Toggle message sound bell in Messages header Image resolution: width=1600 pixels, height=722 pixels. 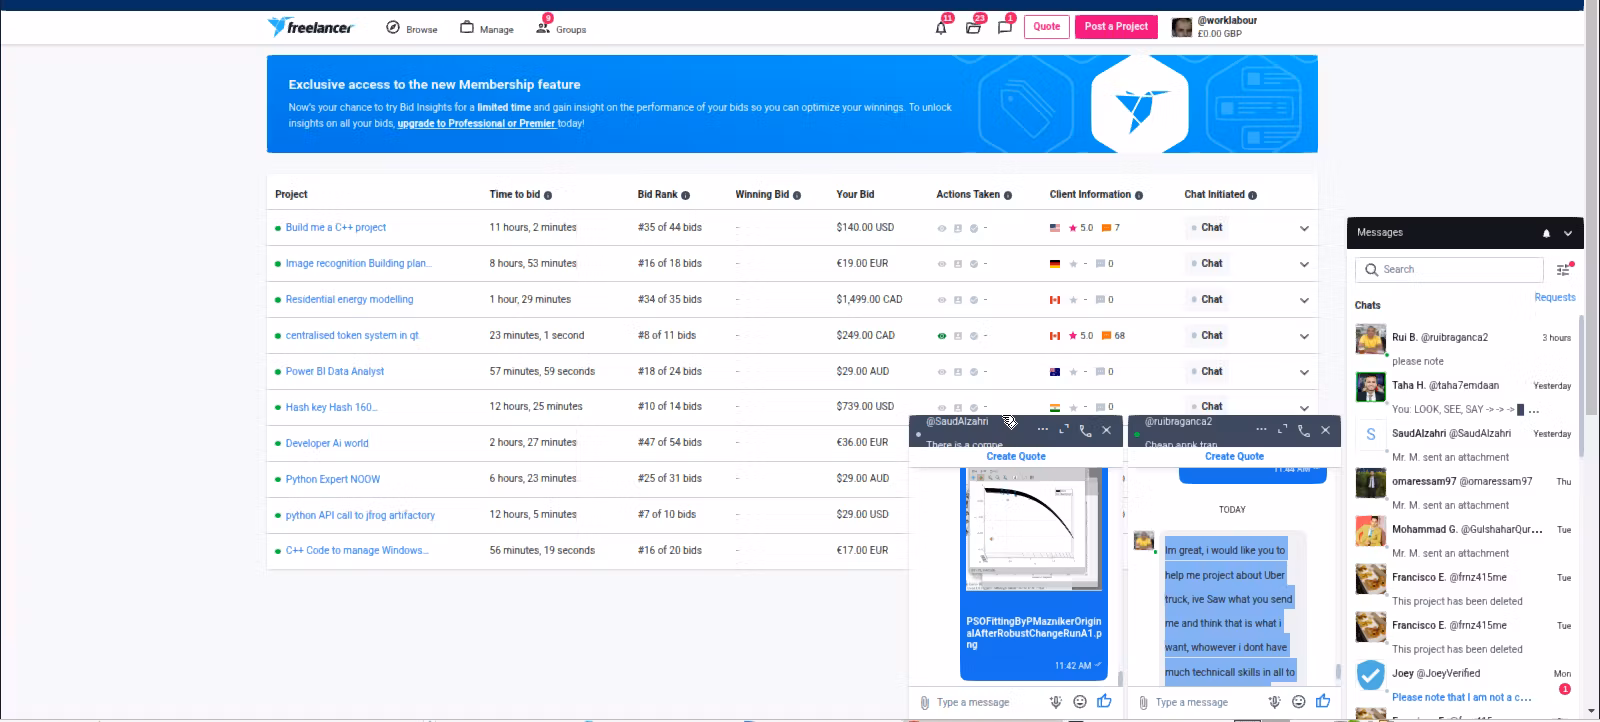(x=1546, y=233)
